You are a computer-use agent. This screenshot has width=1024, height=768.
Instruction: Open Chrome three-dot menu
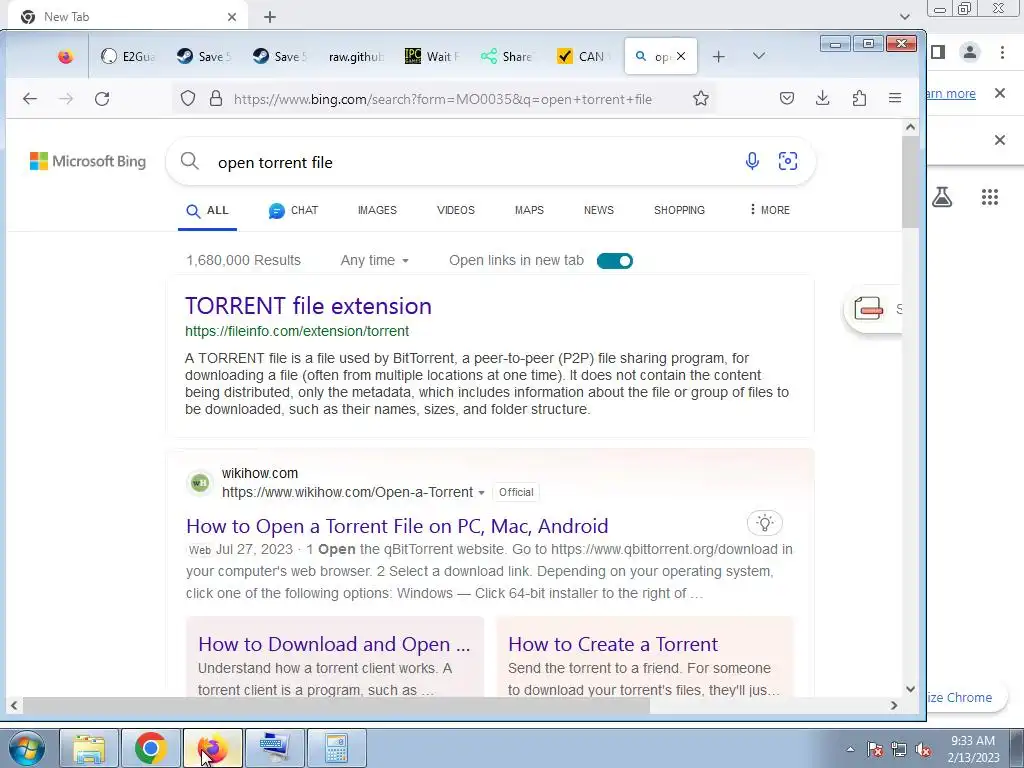pos(1002,52)
